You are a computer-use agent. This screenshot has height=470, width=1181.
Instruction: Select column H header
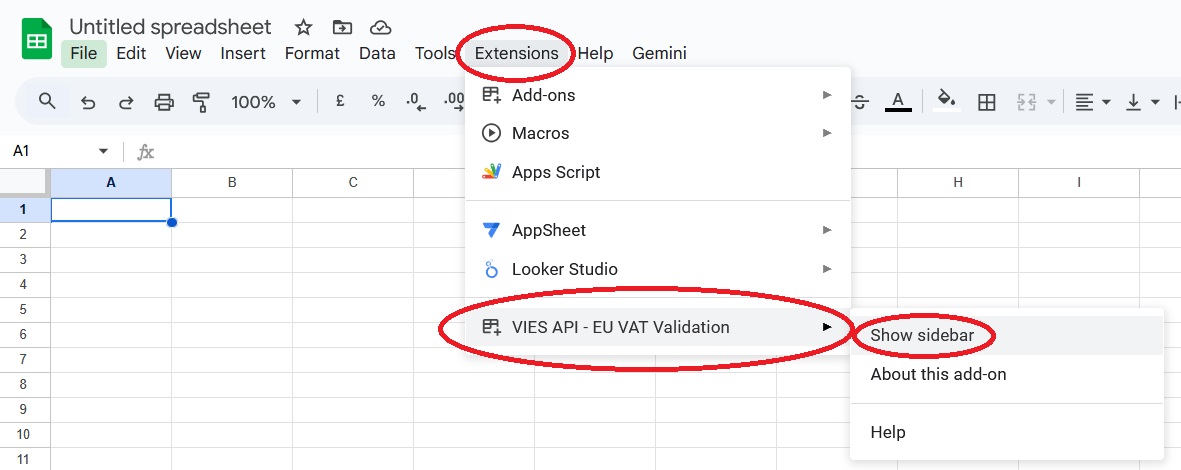coord(957,182)
